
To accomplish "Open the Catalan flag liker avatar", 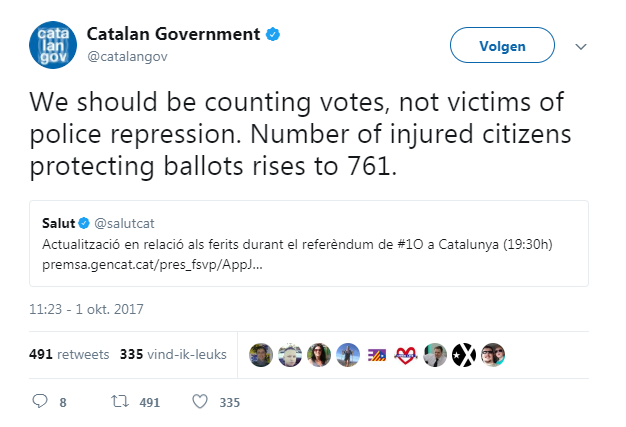I will click(377, 355).
